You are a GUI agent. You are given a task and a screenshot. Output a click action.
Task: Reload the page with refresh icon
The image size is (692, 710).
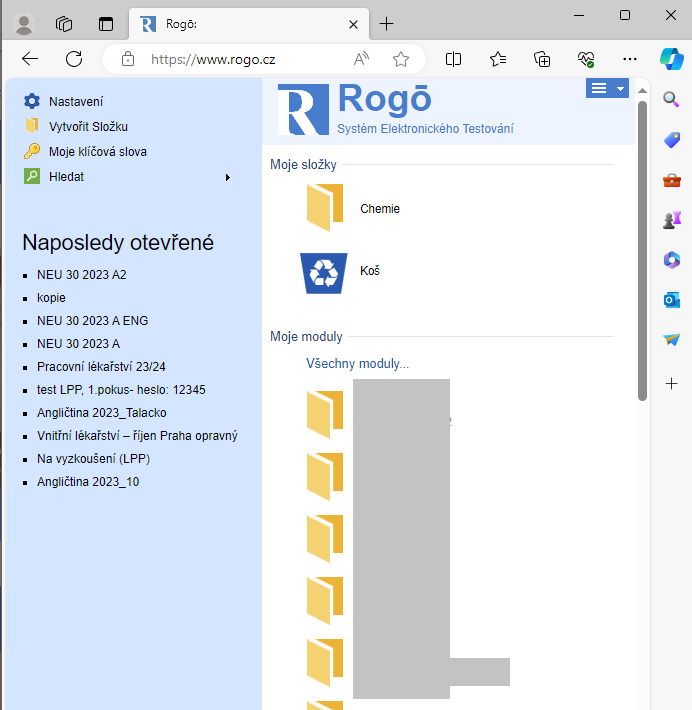pos(74,59)
